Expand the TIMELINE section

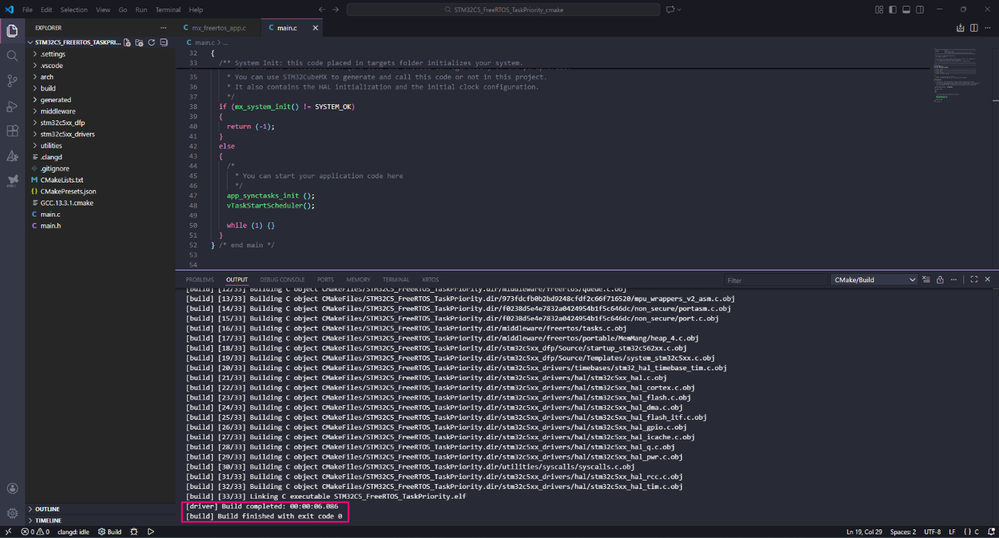[x=100, y=521]
